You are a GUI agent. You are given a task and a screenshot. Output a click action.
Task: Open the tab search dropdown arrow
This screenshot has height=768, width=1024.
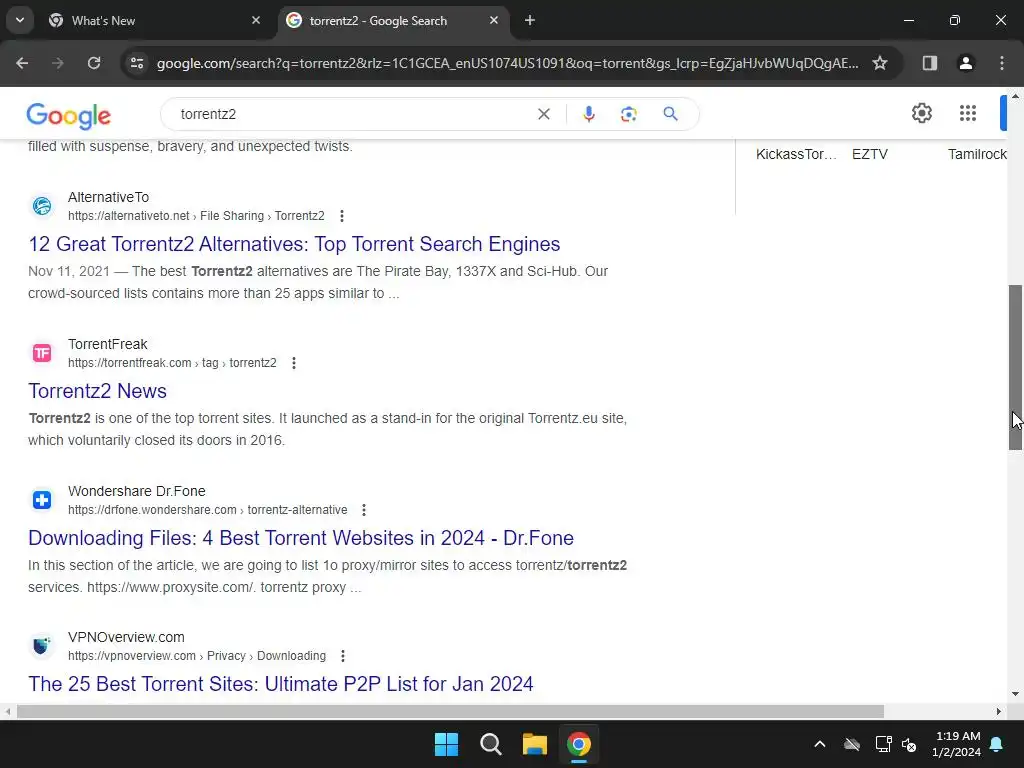20,20
